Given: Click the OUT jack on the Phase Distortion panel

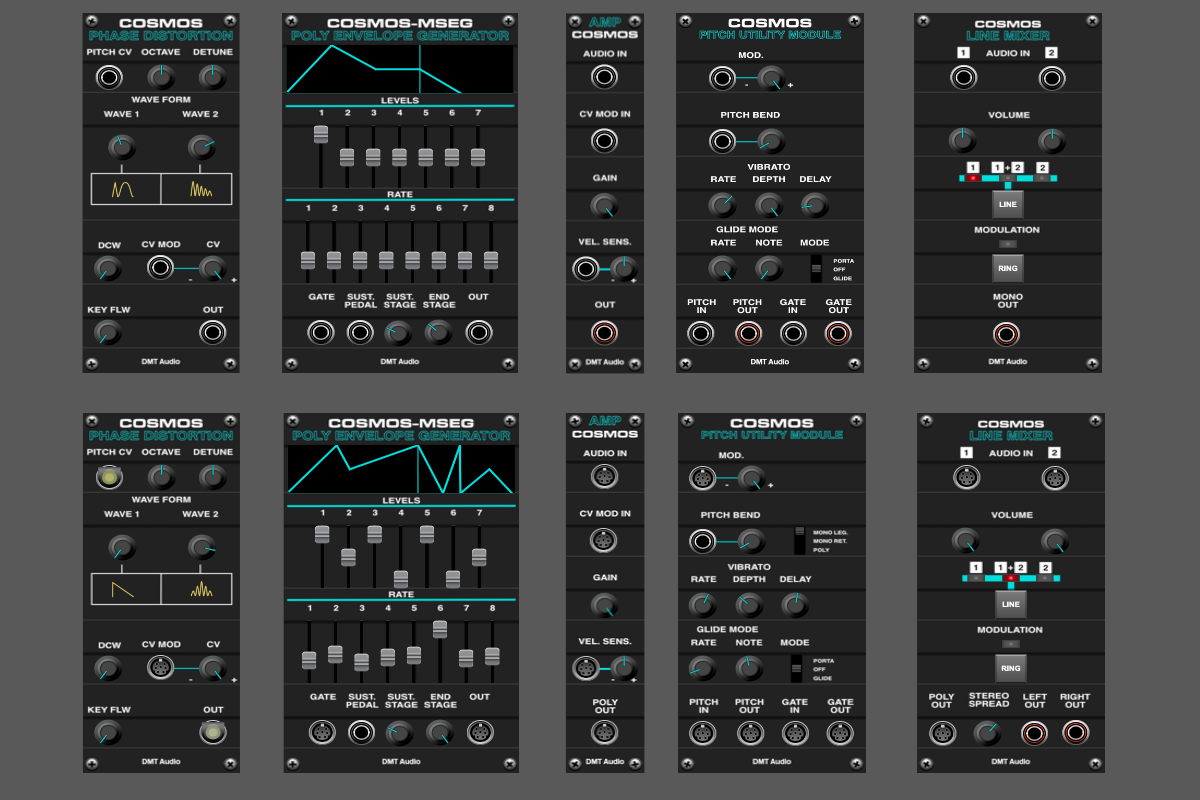Looking at the screenshot, I should [212, 333].
